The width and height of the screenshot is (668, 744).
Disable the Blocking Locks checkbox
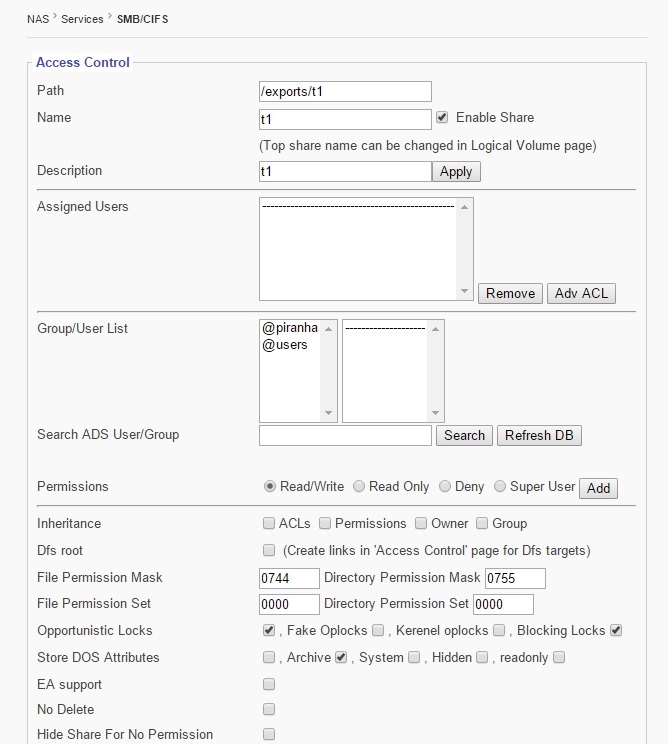616,630
